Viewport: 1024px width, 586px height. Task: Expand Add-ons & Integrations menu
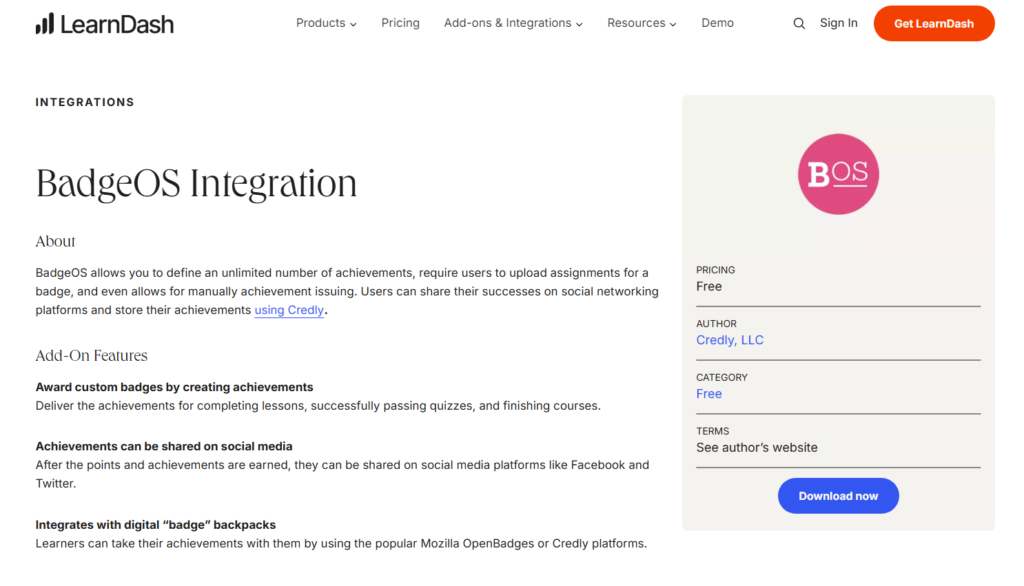coord(513,23)
